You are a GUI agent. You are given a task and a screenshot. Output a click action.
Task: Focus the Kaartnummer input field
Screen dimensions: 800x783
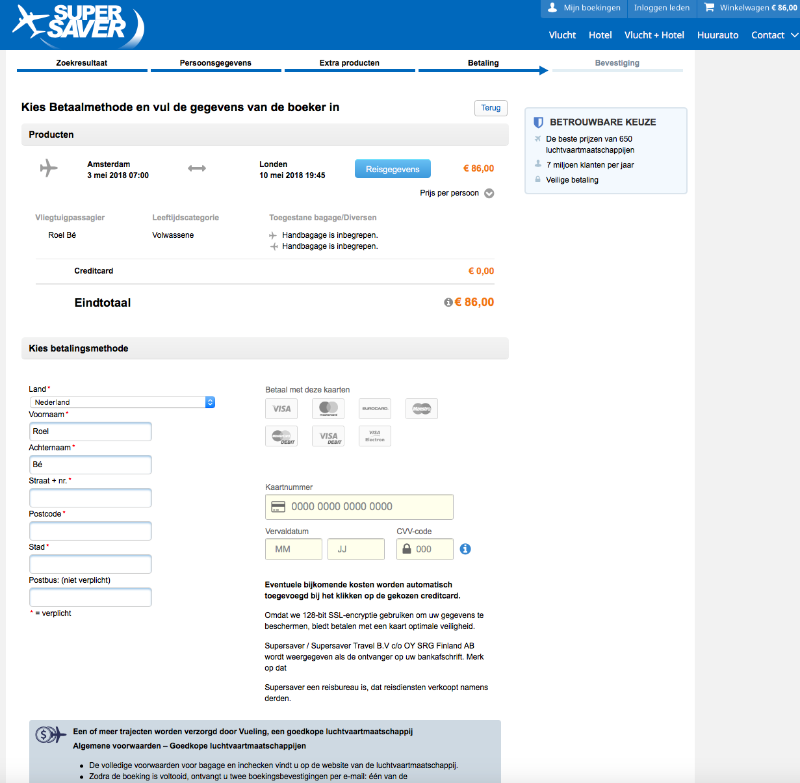(x=359, y=507)
